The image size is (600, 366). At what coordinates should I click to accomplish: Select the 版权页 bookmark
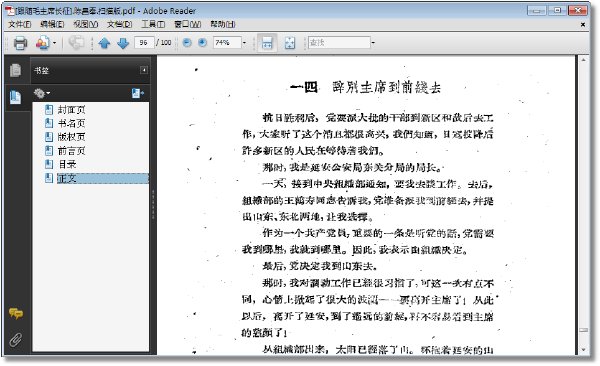[71, 137]
